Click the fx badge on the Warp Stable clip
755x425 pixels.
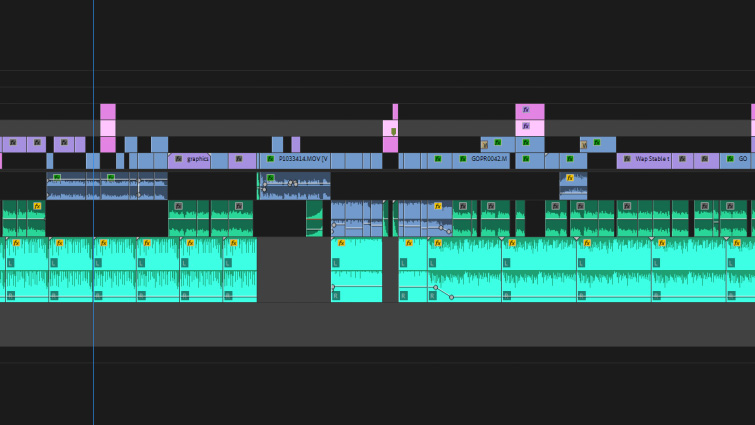[627, 159]
